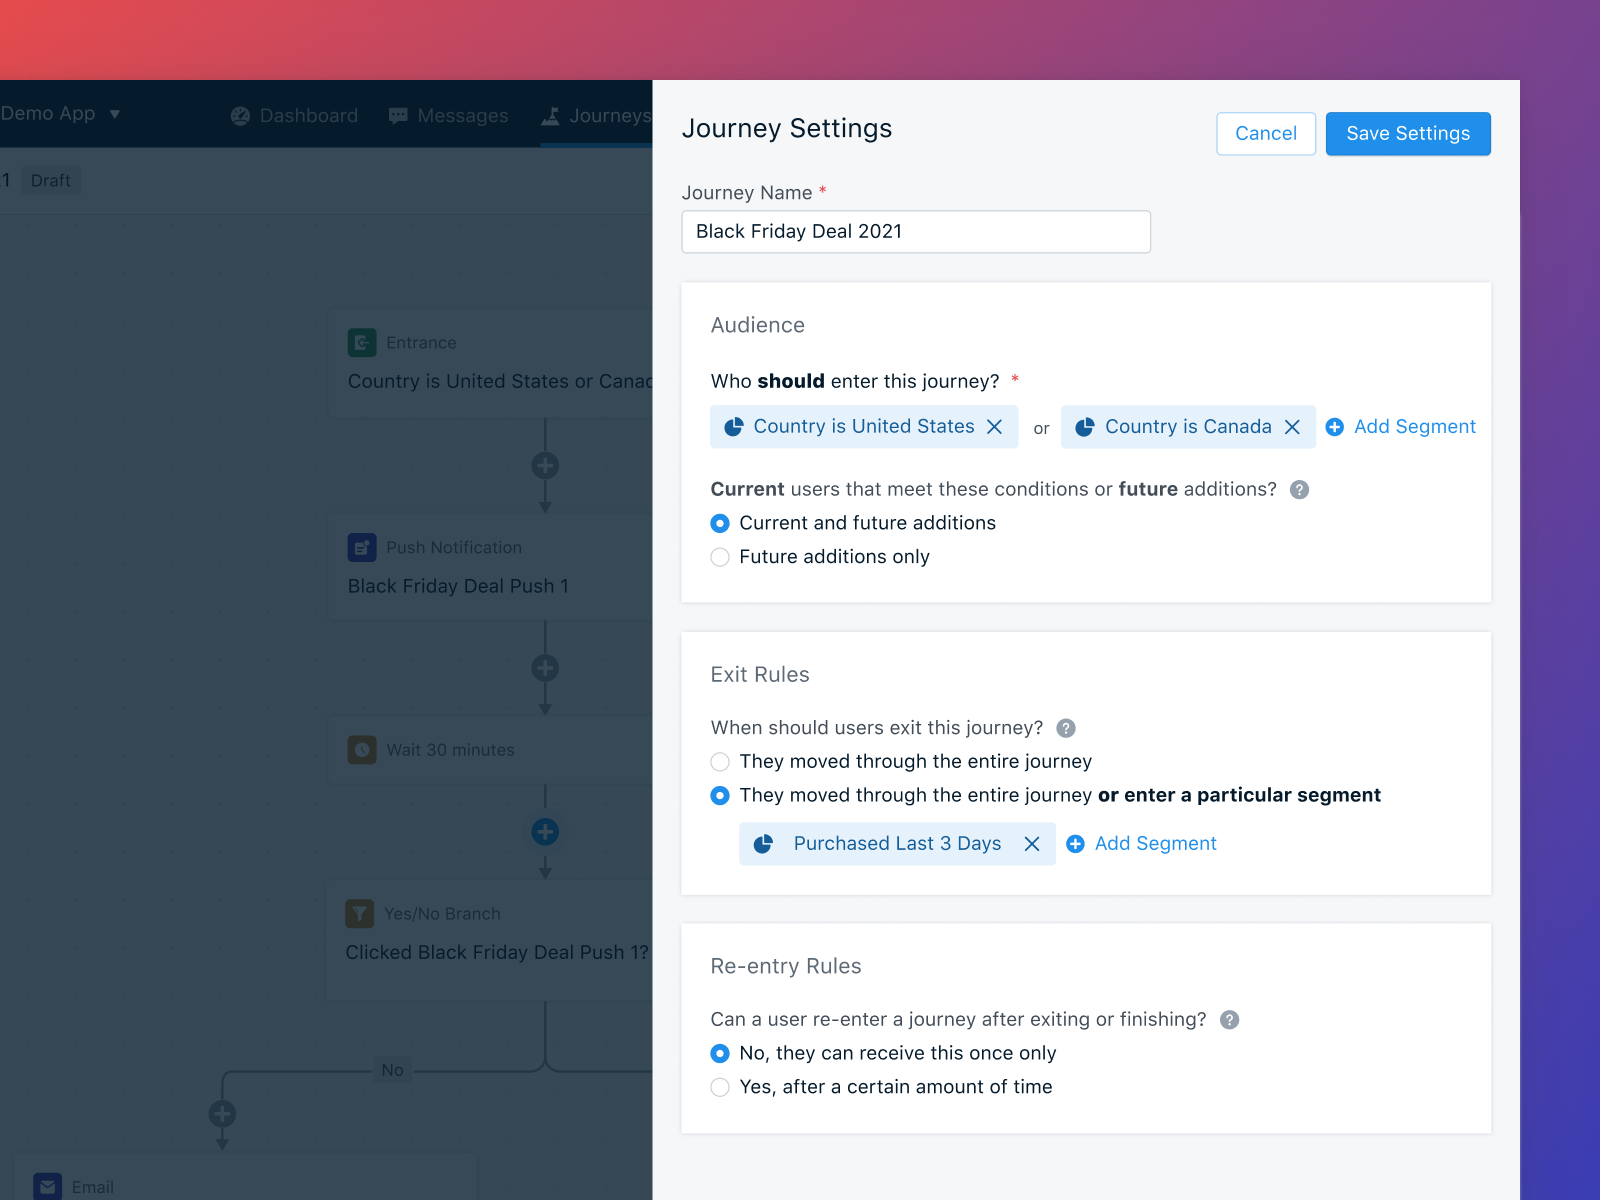Click the Journeys flag icon
Image resolution: width=1600 pixels, height=1200 pixels.
(x=550, y=116)
